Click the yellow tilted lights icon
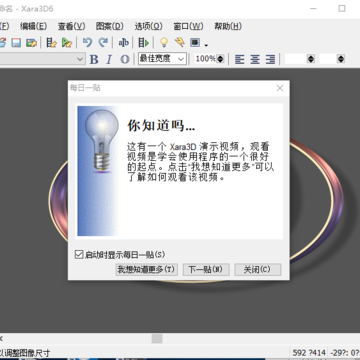The height and width of the screenshot is (360, 360). point(180,42)
